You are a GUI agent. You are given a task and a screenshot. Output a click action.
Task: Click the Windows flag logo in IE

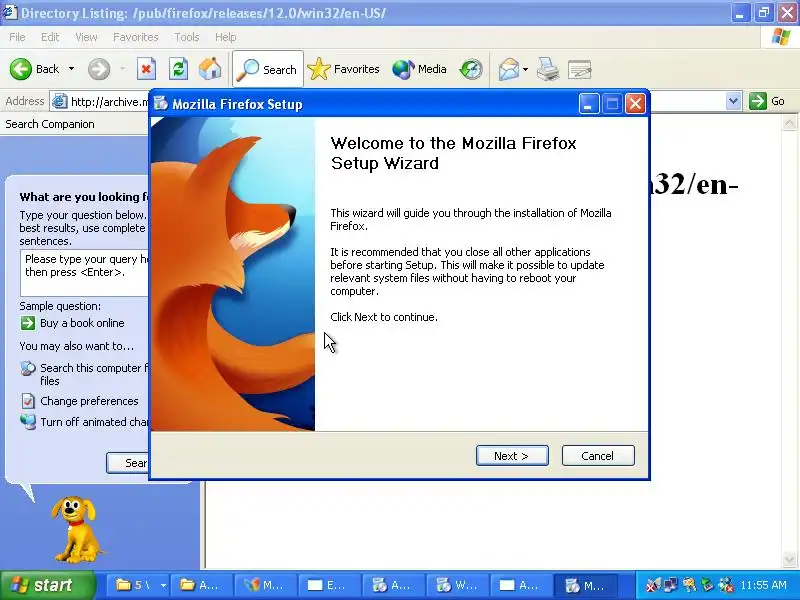click(781, 37)
